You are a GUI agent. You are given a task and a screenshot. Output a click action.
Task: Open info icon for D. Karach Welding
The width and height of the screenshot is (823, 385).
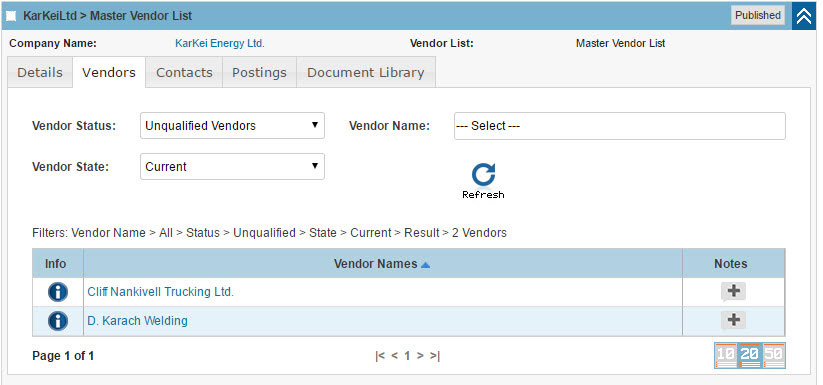[58, 320]
